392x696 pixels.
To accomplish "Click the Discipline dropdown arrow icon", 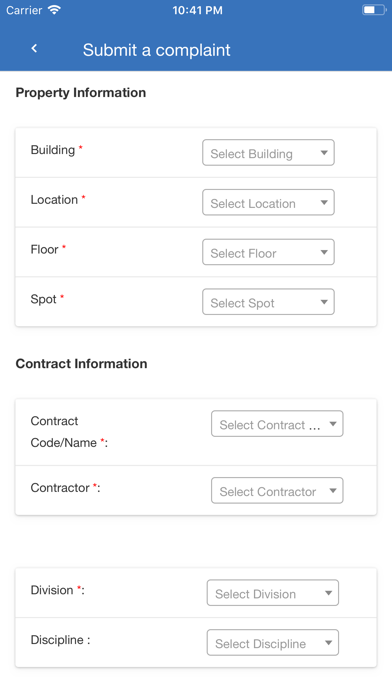I will point(329,642).
